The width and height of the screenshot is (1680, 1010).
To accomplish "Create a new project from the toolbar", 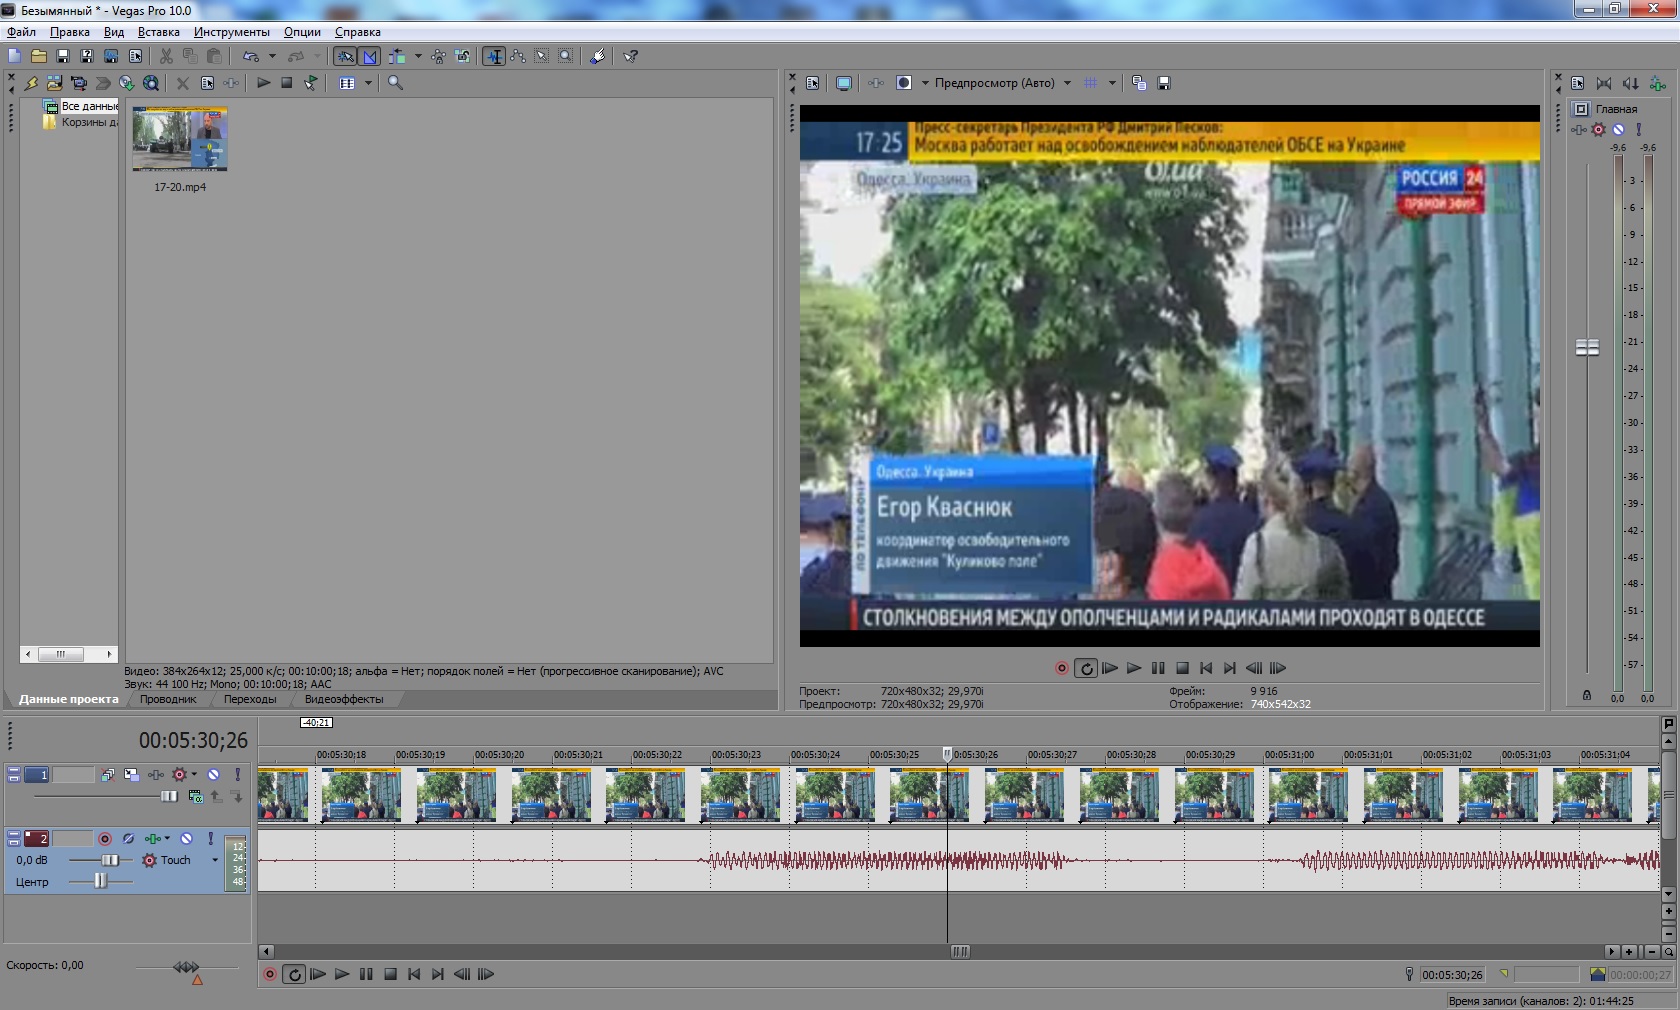I will click(14, 56).
